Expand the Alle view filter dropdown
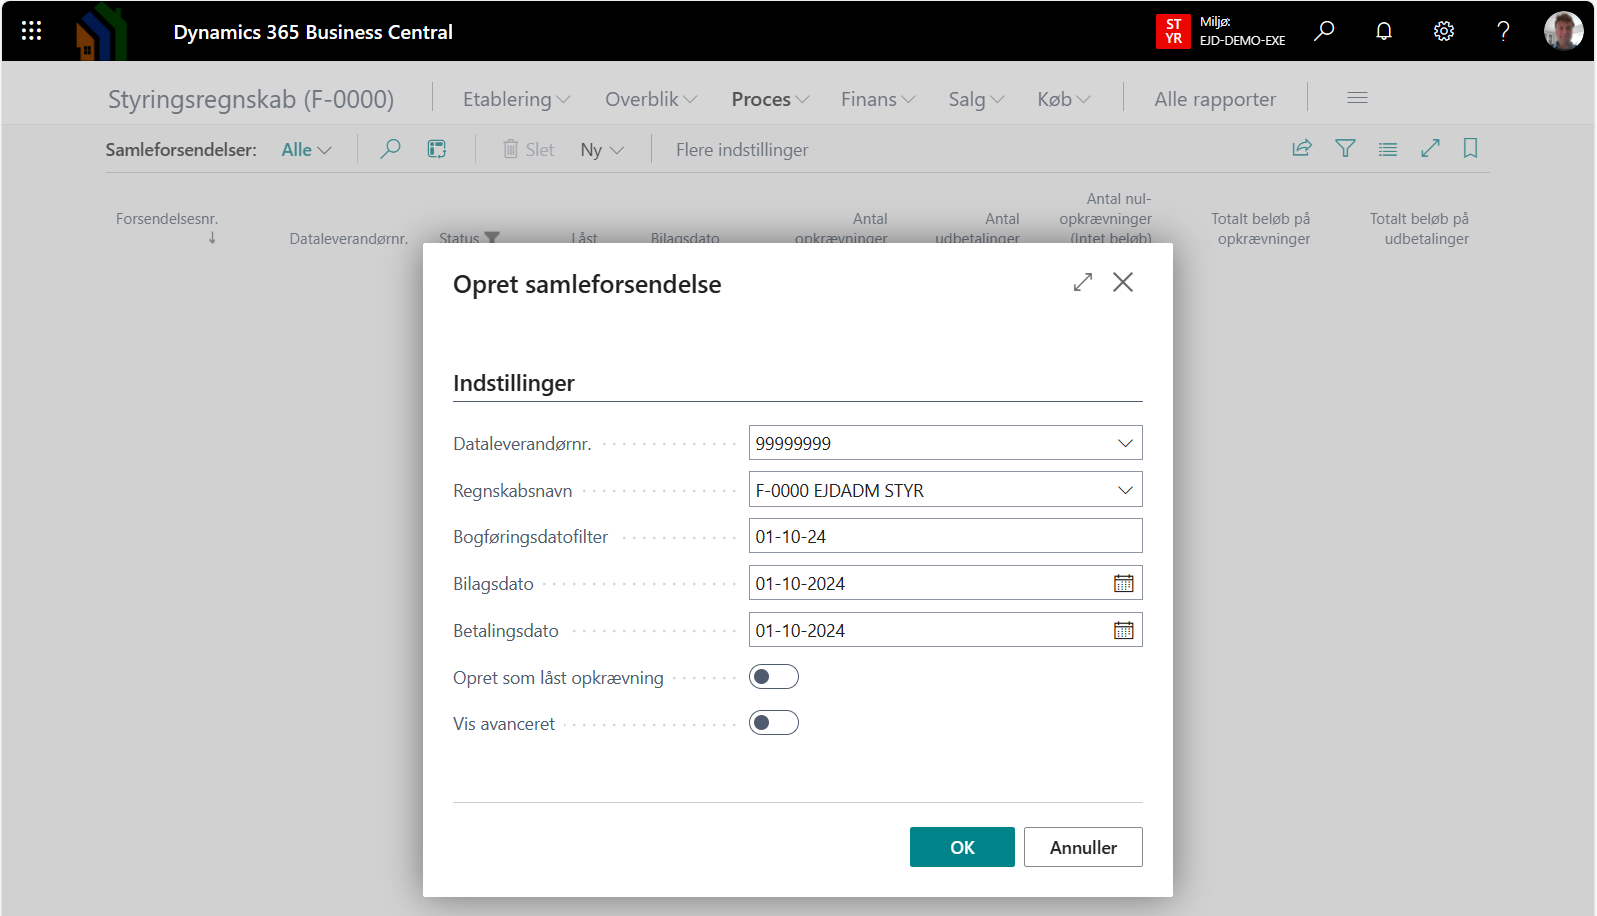 click(x=306, y=150)
